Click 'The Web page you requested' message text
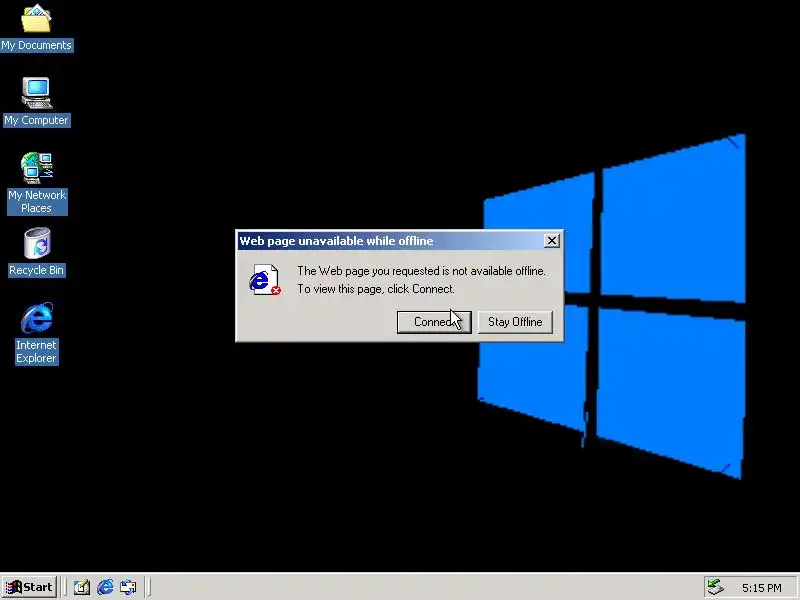Viewport: 800px width, 600px height. pyautogui.click(x=421, y=271)
